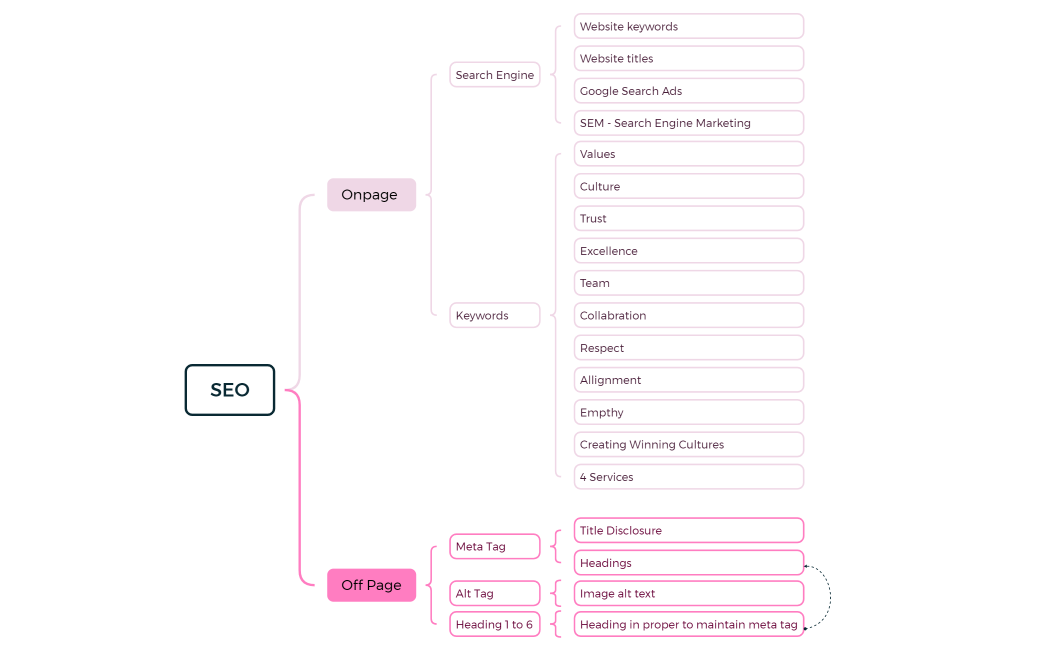
Task: Click the Alt Tag node
Action: pyautogui.click(x=494, y=594)
